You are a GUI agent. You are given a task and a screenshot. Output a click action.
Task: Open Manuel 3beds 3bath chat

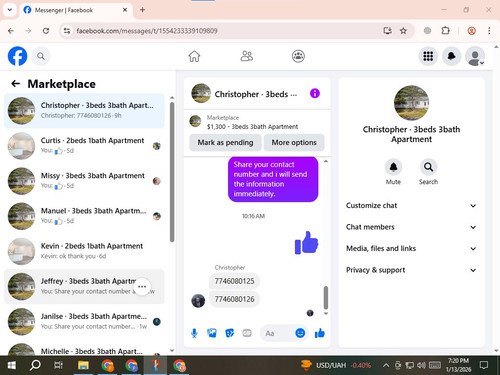(x=84, y=216)
